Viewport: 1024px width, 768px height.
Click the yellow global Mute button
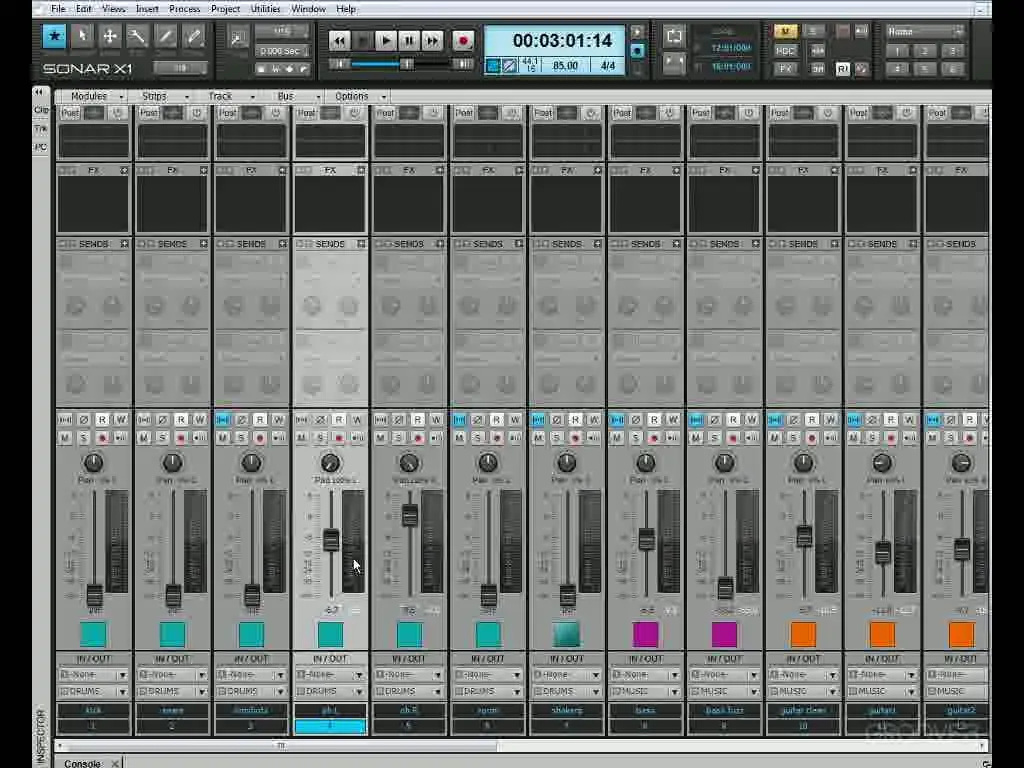coord(785,31)
